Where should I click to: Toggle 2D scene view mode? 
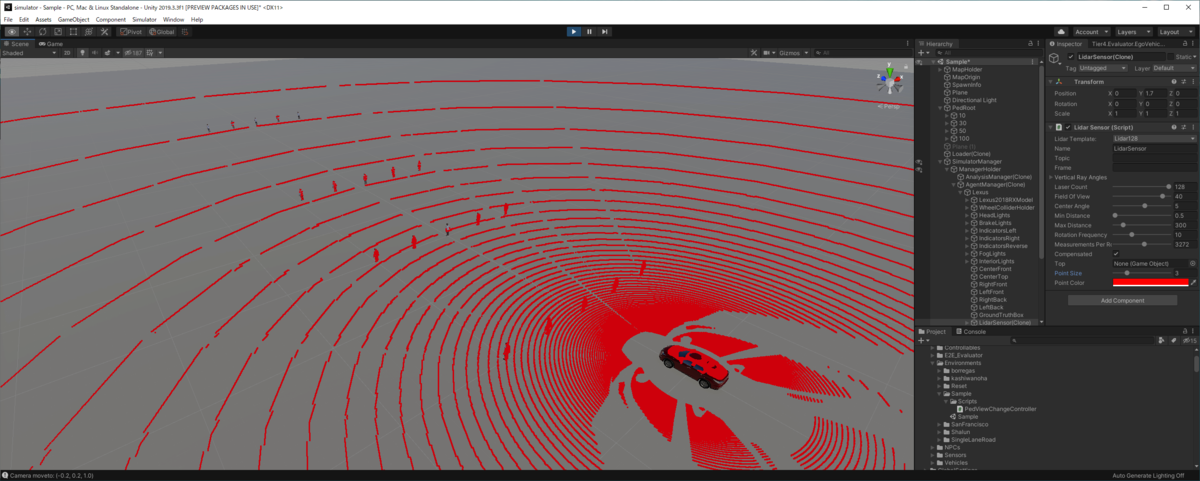(67, 53)
